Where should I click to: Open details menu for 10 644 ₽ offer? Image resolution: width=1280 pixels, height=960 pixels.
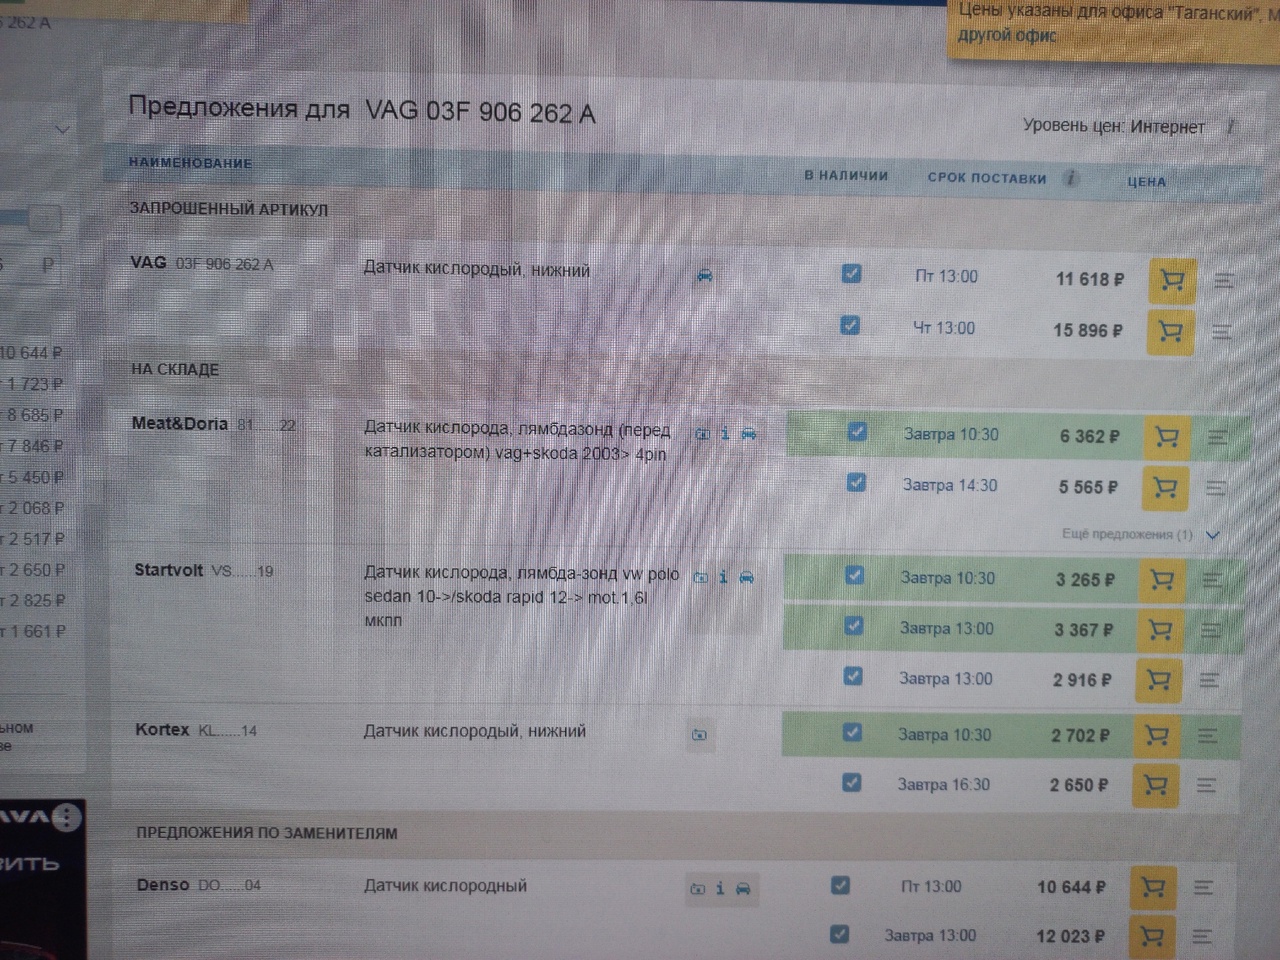1203,887
